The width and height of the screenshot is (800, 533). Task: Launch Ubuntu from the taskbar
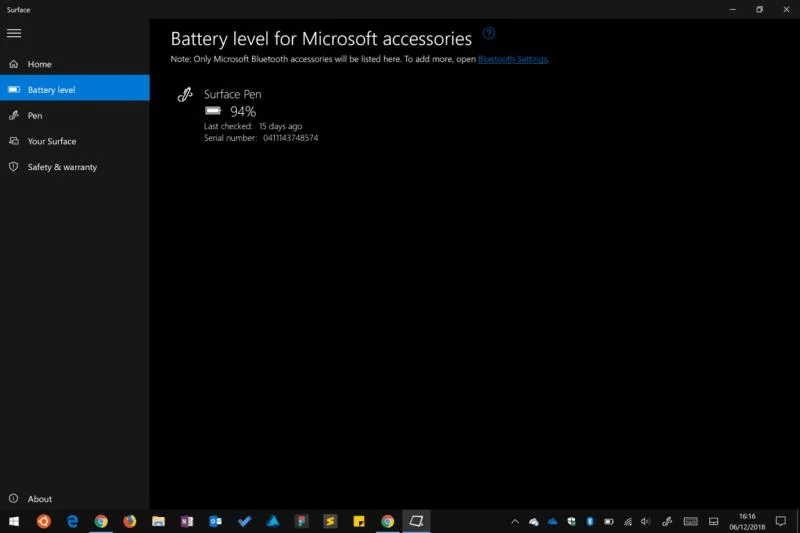(x=43, y=521)
